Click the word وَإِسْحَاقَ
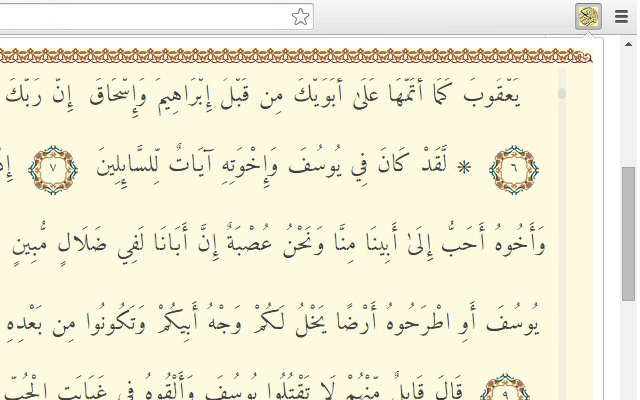640x400 pixels. click(x=118, y=96)
